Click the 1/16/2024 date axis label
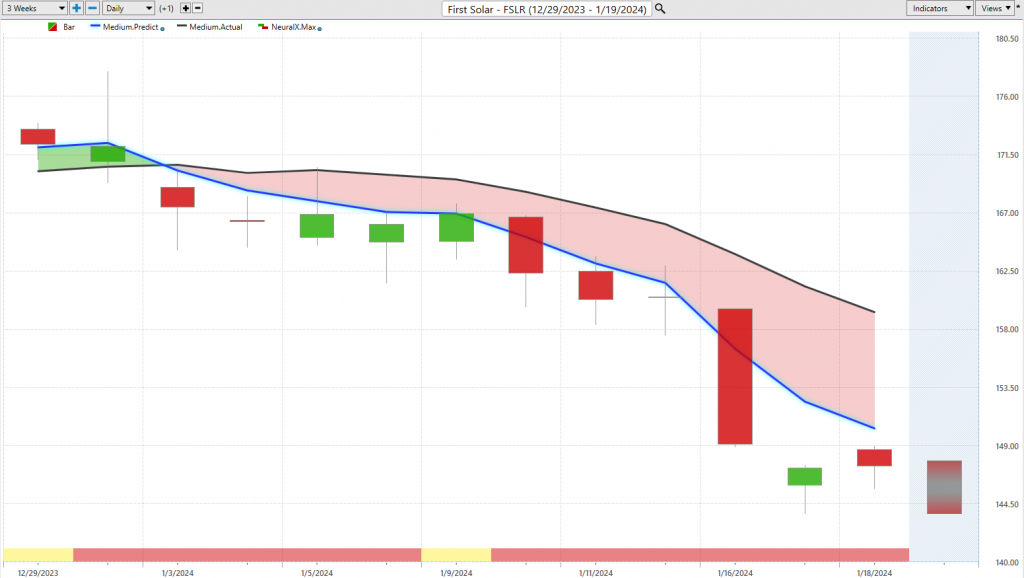Viewport: 1024px width, 578px height. [x=735, y=573]
